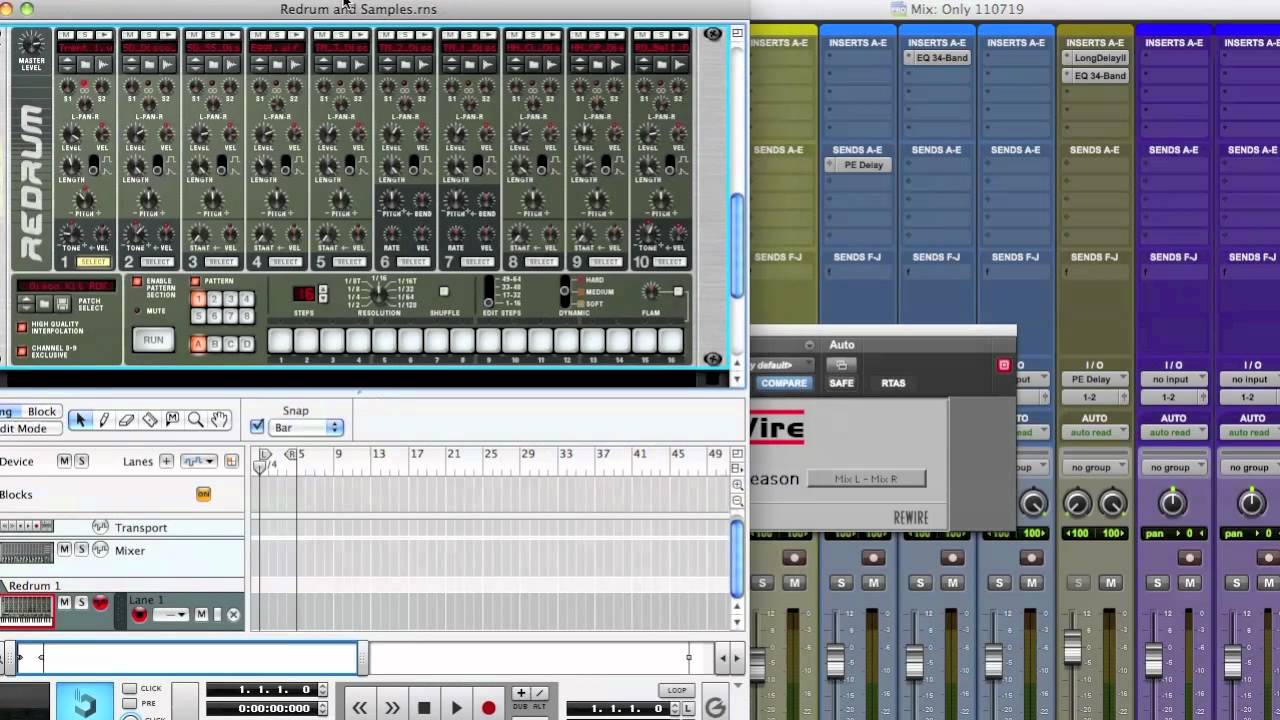Viewport: 1280px width, 720px height.
Task: Enable the CLICK checkbox in transport
Action: [130, 688]
